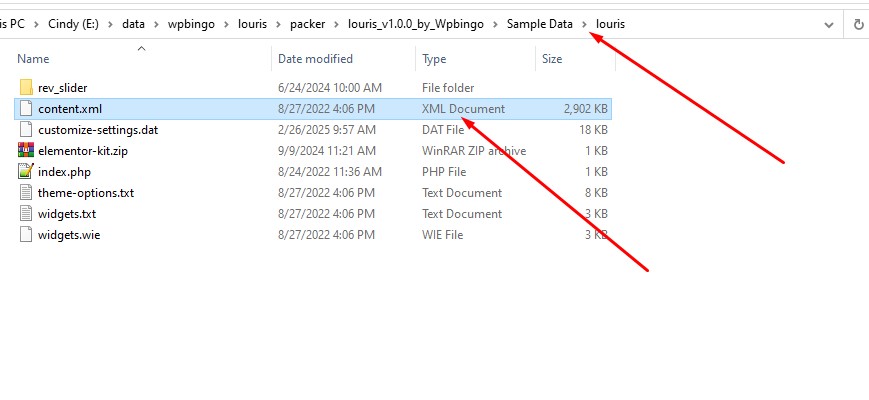Click the elementor-kit.zip WinRAR archive icon
869x400 pixels.
tap(27, 151)
